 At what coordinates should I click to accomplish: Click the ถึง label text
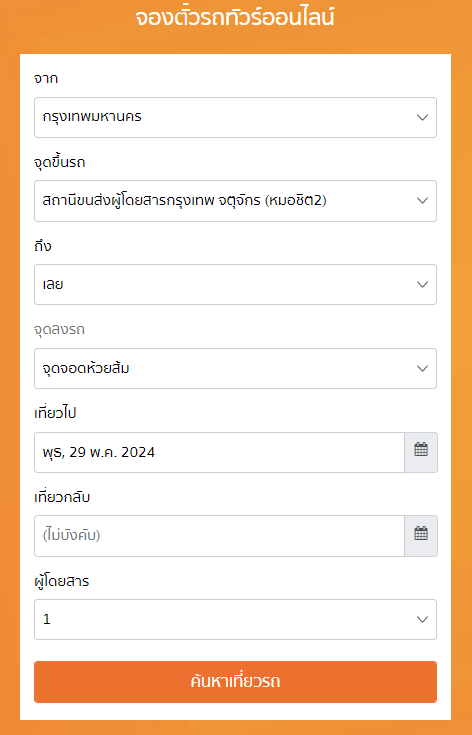click(43, 246)
